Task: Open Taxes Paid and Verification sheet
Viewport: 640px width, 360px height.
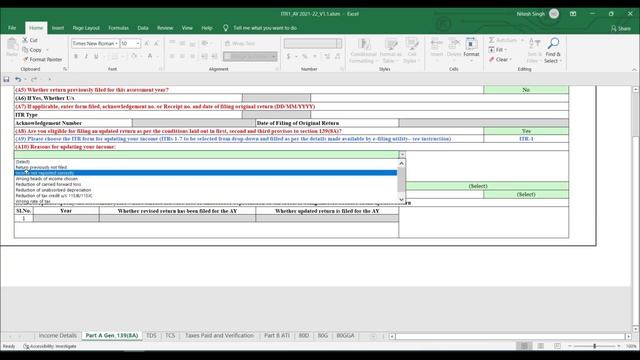Action: coord(219,336)
